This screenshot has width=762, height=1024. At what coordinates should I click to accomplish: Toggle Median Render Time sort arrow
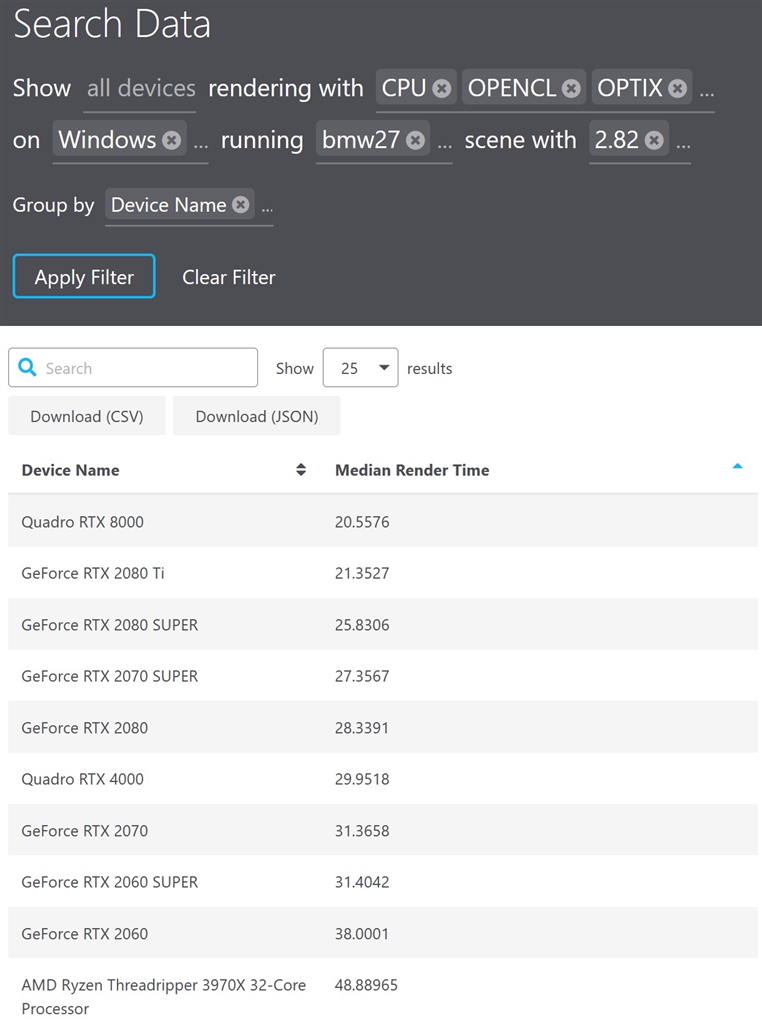pyautogui.click(x=737, y=467)
